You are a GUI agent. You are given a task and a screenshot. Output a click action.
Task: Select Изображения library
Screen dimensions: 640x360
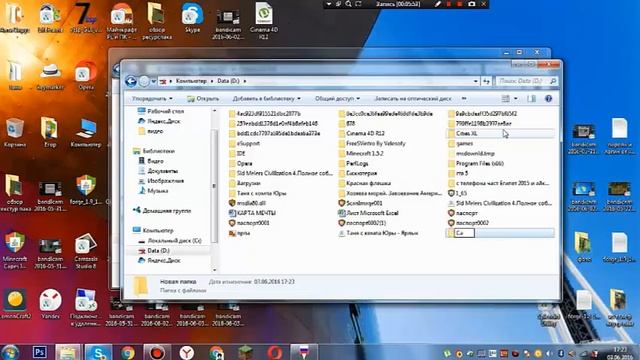[161, 181]
